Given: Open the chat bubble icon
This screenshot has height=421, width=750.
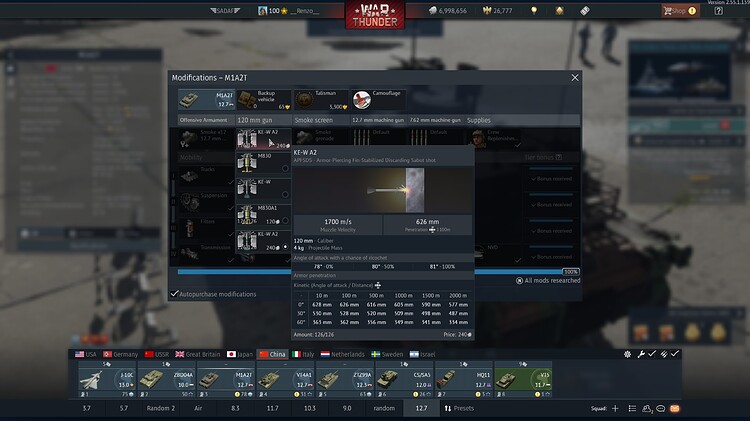Looking at the screenshot, I should [661, 408].
